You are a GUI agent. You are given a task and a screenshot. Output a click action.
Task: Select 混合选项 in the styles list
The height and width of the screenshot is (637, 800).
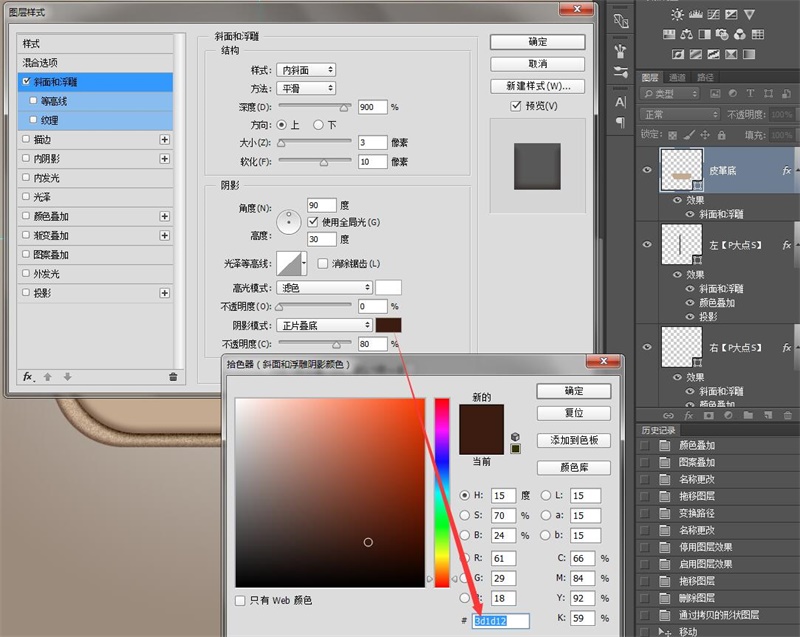pyautogui.click(x=95, y=63)
